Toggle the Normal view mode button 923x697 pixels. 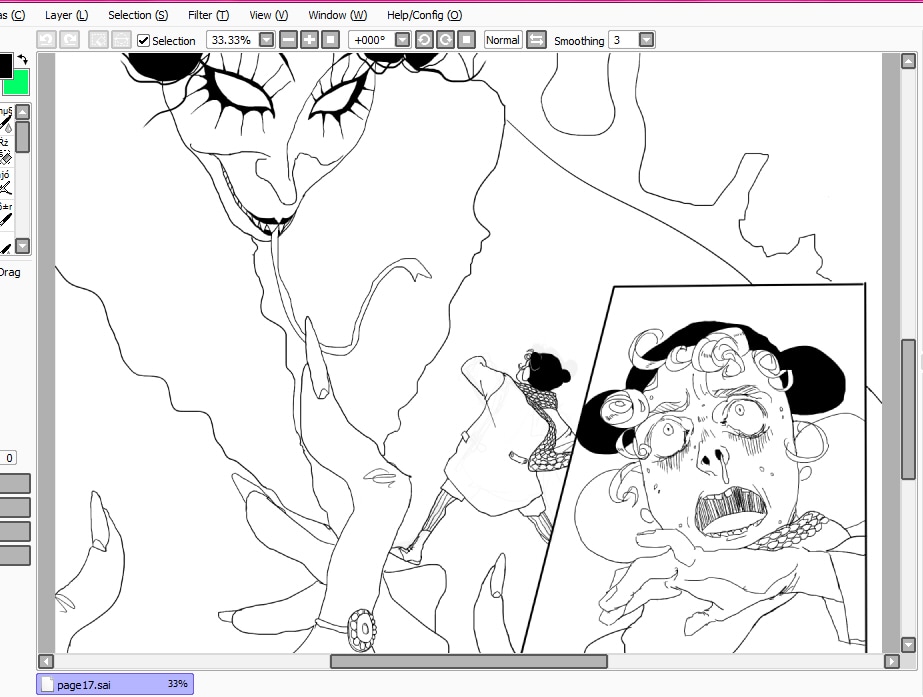[502, 40]
